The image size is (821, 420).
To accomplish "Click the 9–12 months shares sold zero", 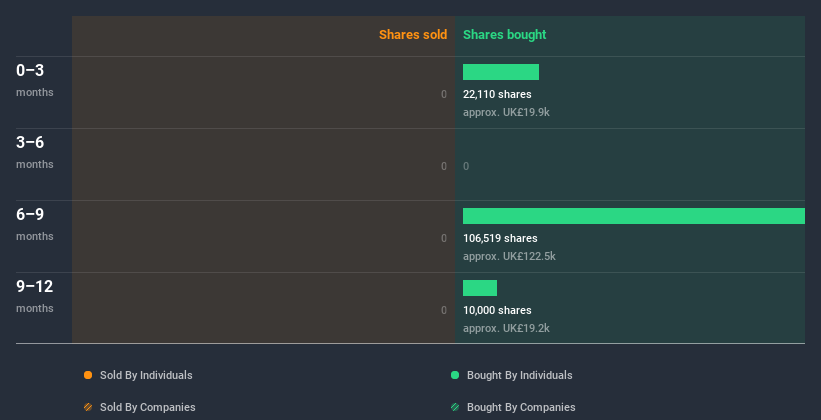I will point(444,310).
